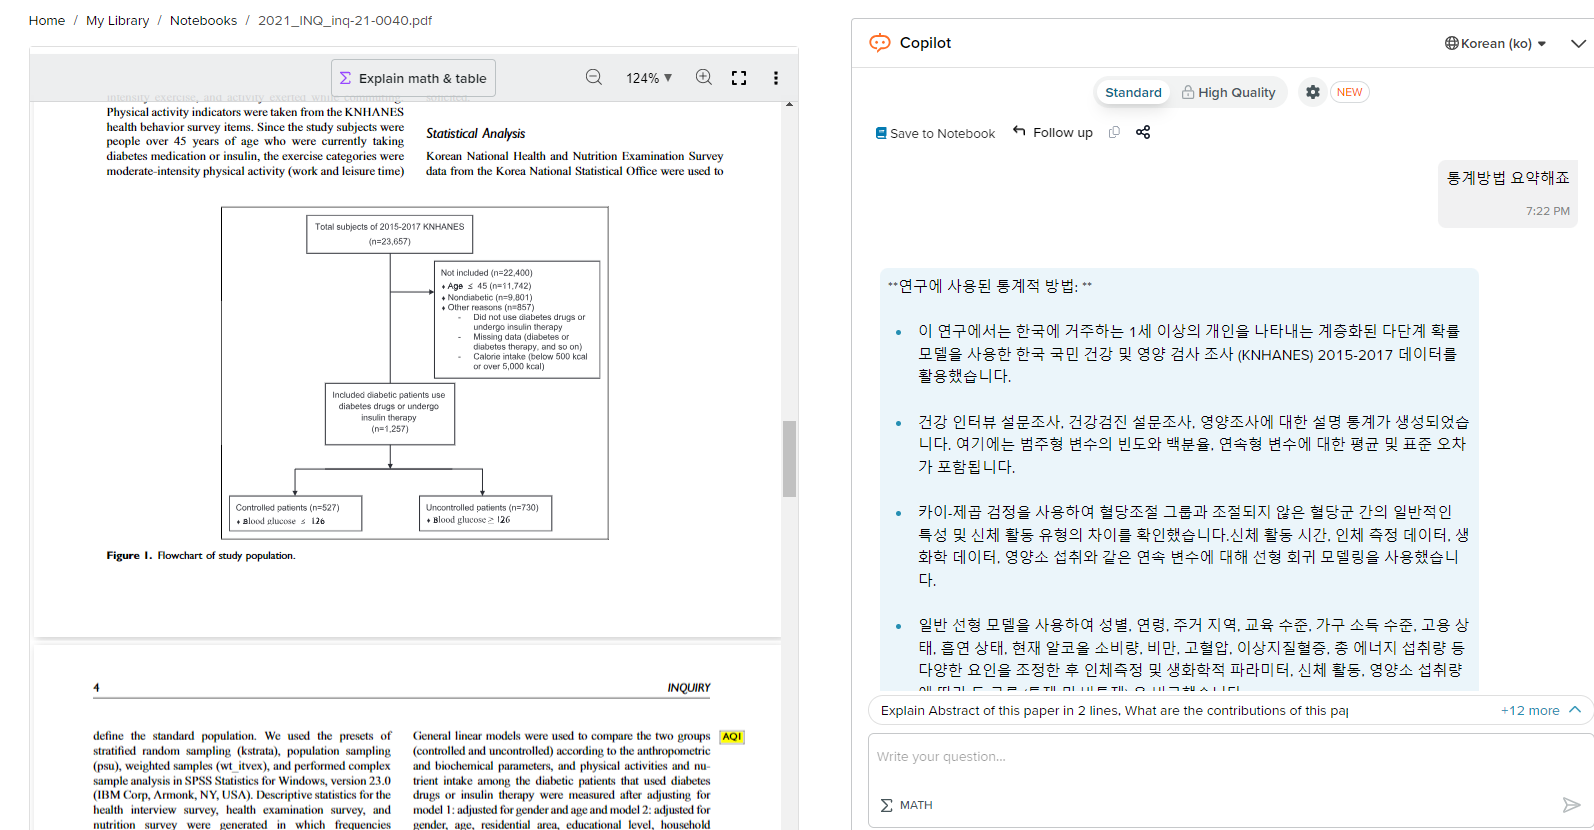Screen dimensions: 1594x830
Task: Send the question with the arrow icon
Action: click(x=1571, y=805)
